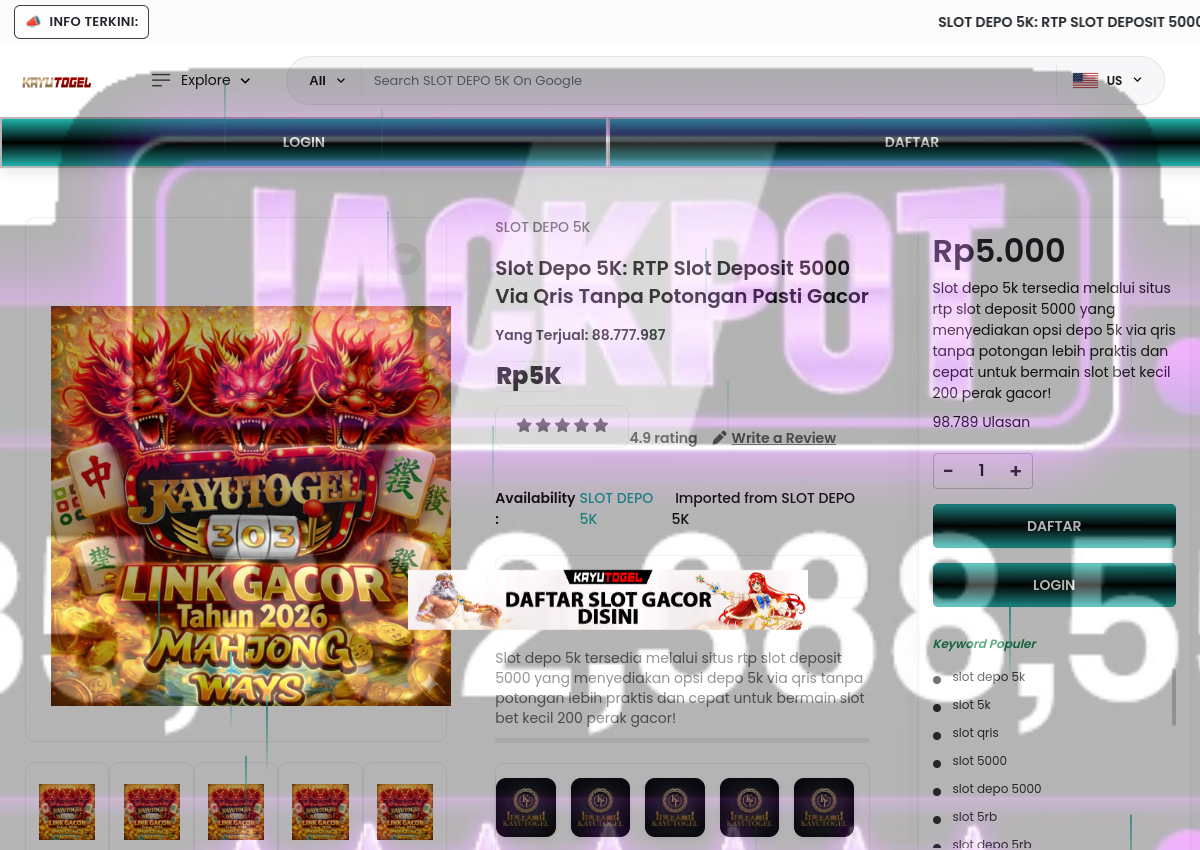Click the top LOGIN bar button
Image resolution: width=1200 pixels, height=850 pixels.
tap(303, 142)
